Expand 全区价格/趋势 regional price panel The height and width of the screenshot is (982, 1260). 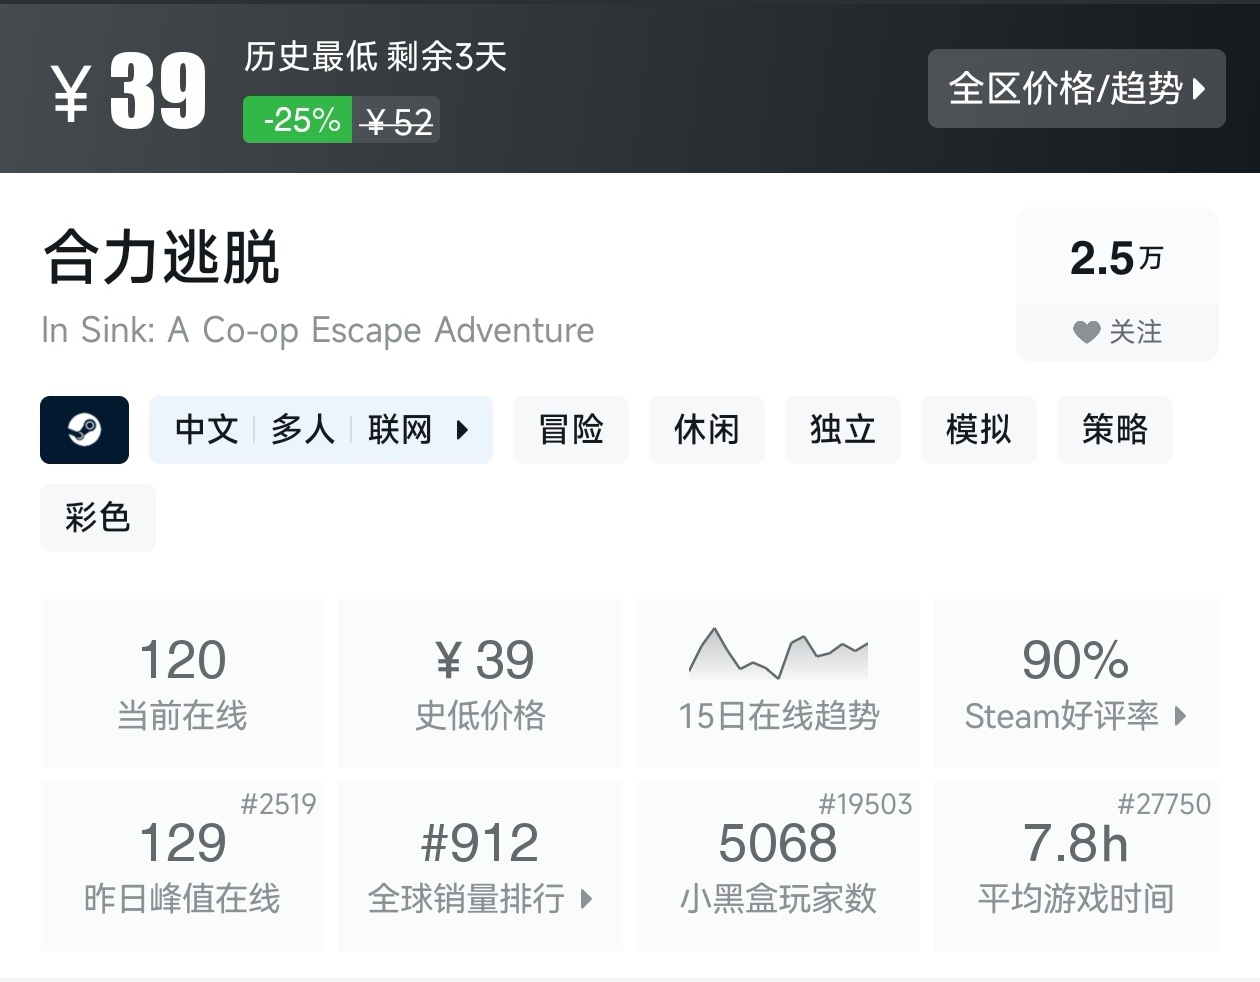point(1077,88)
